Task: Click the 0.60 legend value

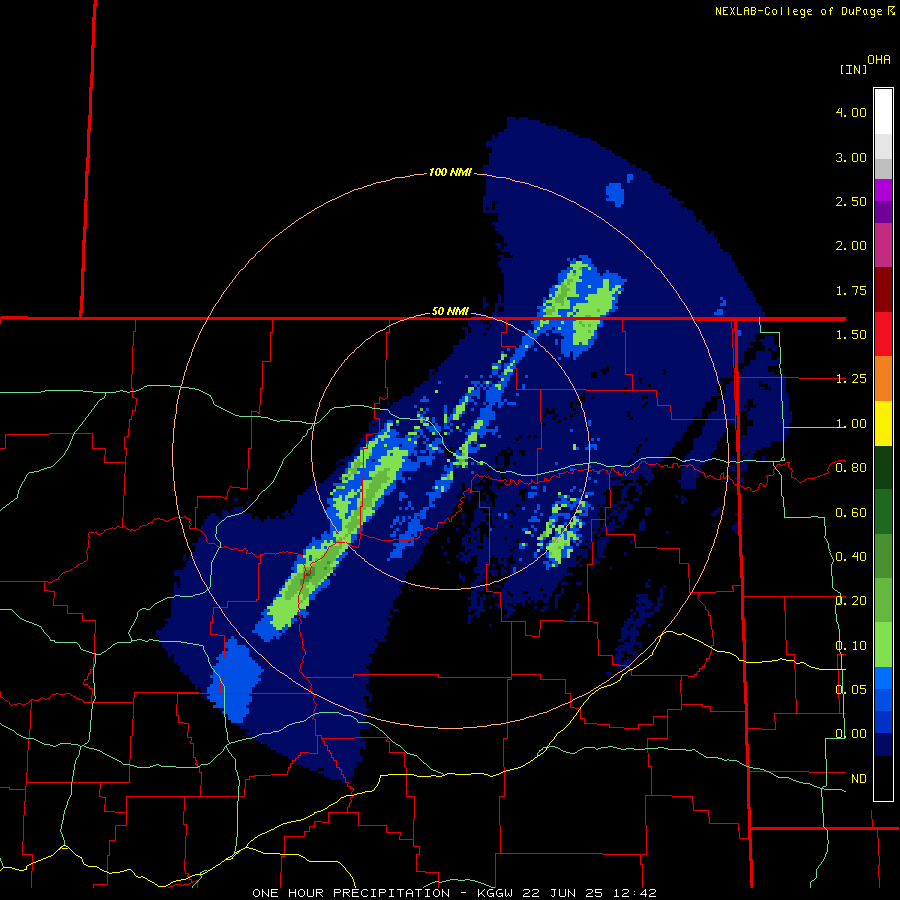Action: tap(851, 513)
